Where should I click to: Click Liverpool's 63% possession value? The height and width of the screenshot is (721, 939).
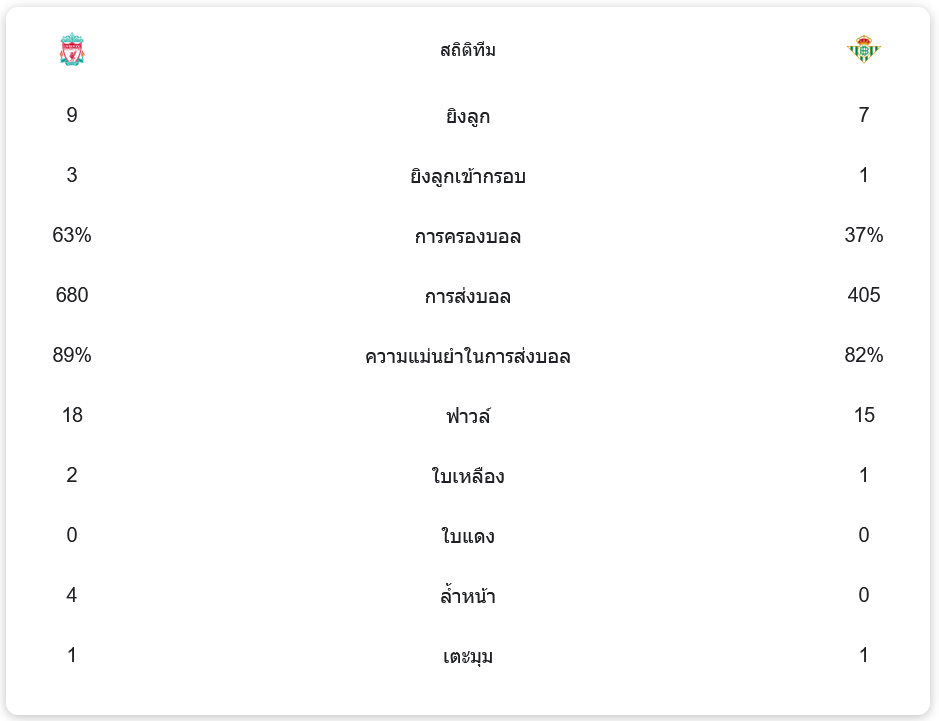coord(72,236)
